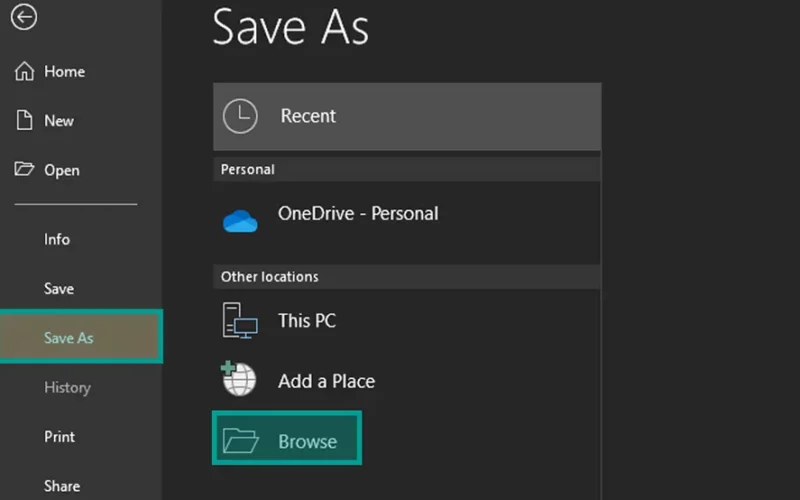
Task: Click the This PC computer icon
Action: pos(240,320)
